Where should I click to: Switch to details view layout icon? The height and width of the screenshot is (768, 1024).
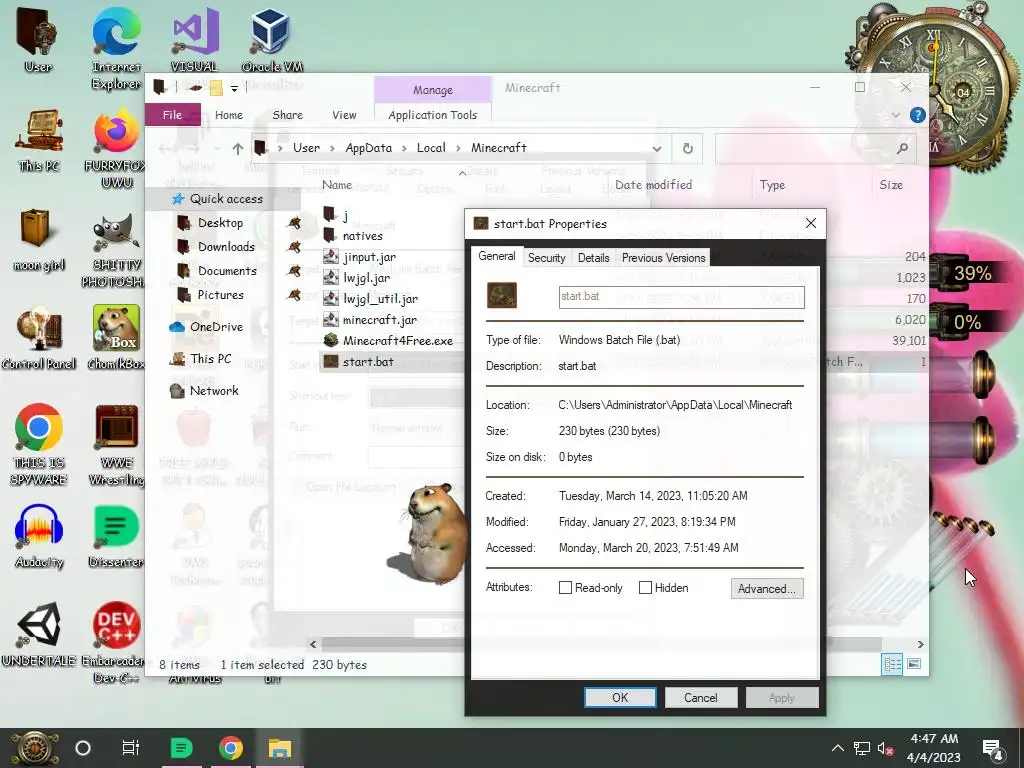click(x=892, y=664)
